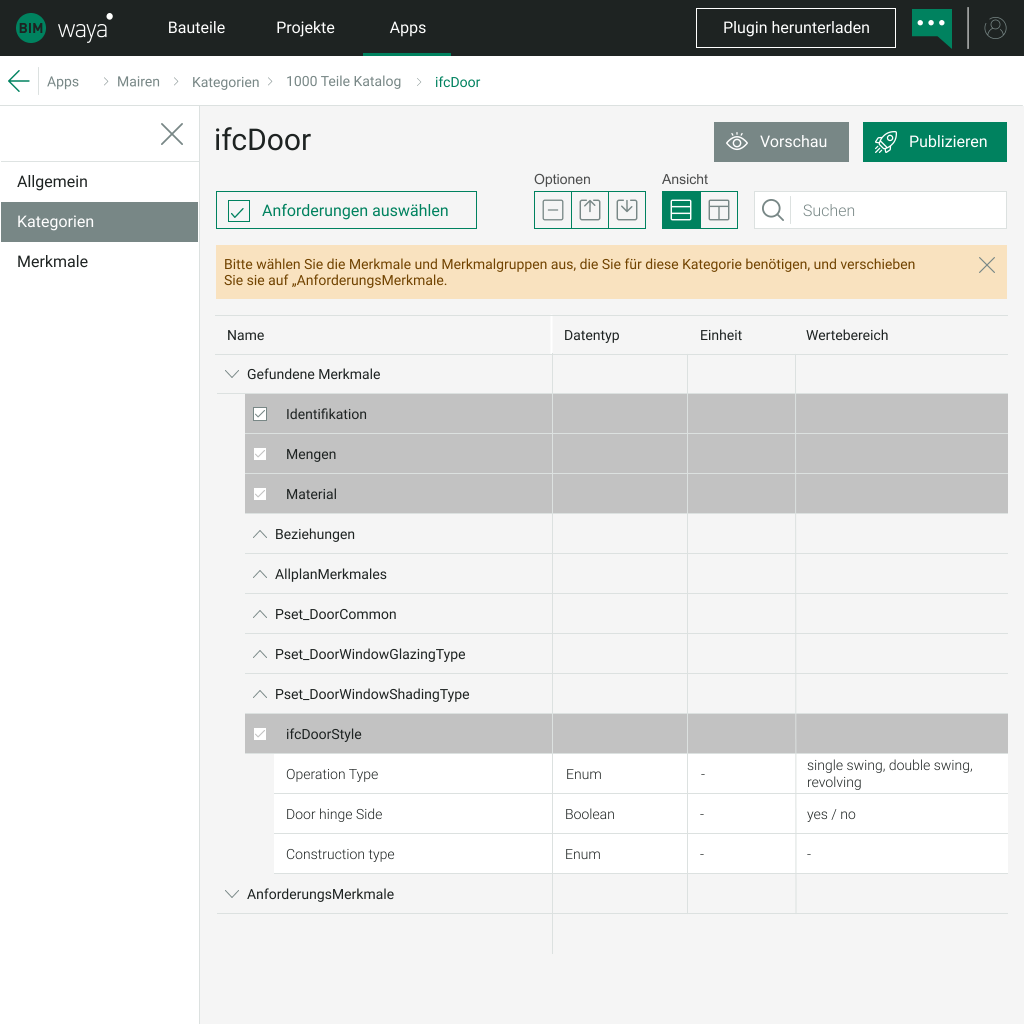1024x1024 pixels.
Task: Close the left sidebar panel
Action: pos(172,134)
